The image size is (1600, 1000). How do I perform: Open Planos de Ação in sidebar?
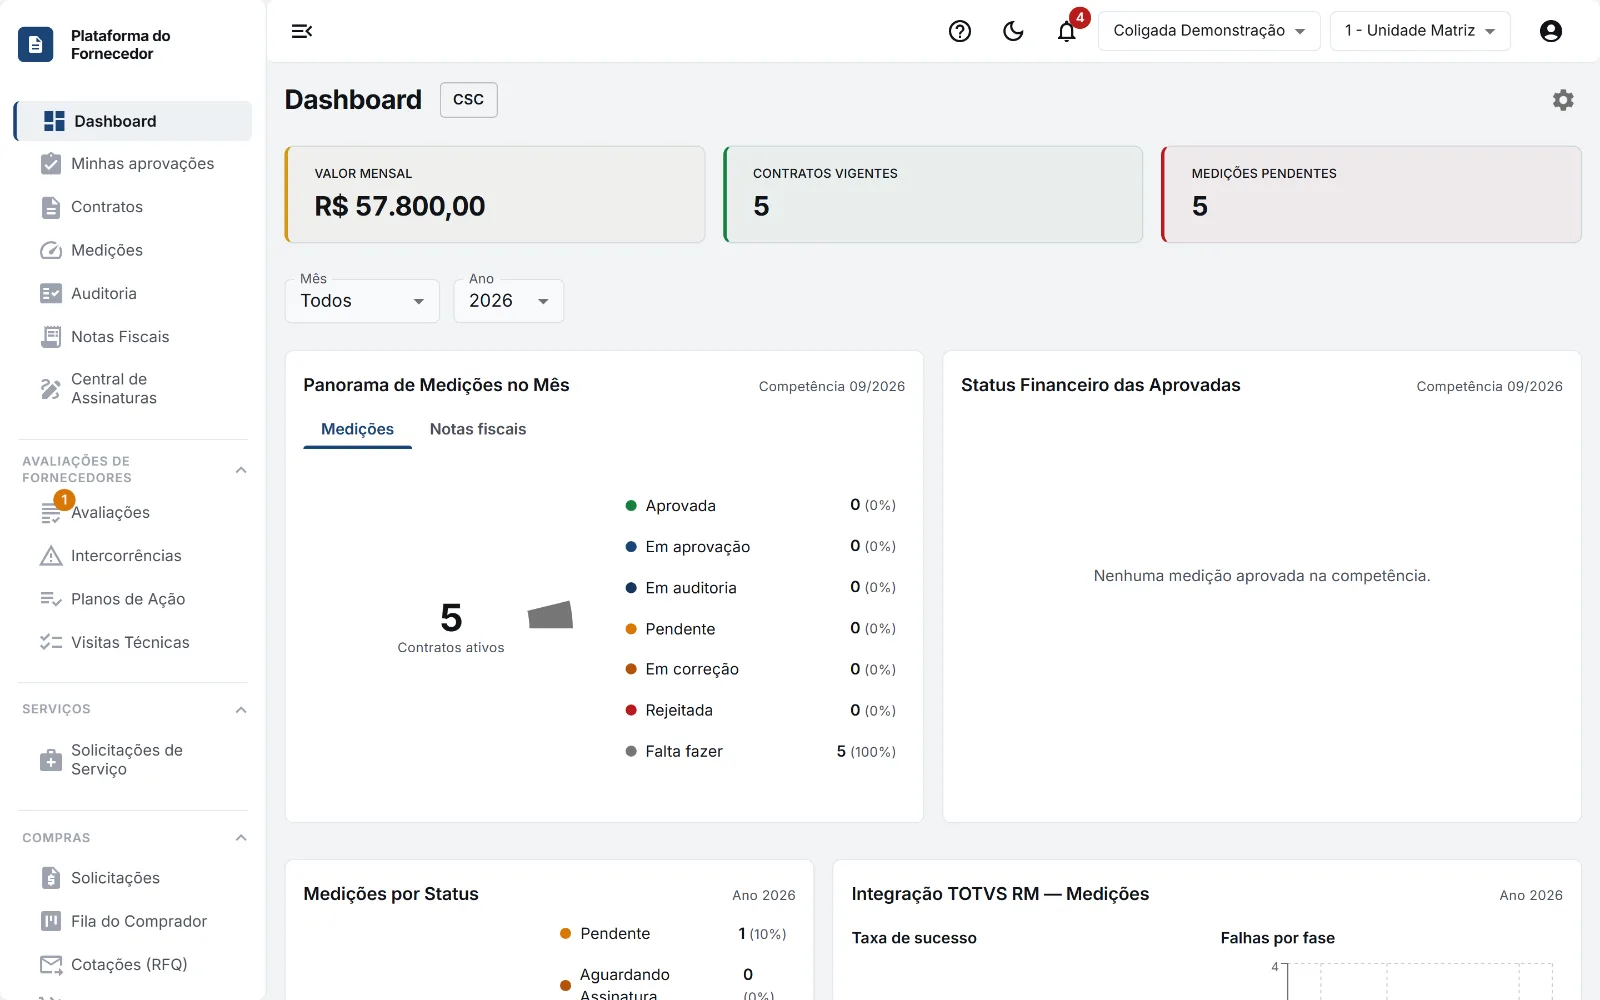pyautogui.click(x=133, y=599)
